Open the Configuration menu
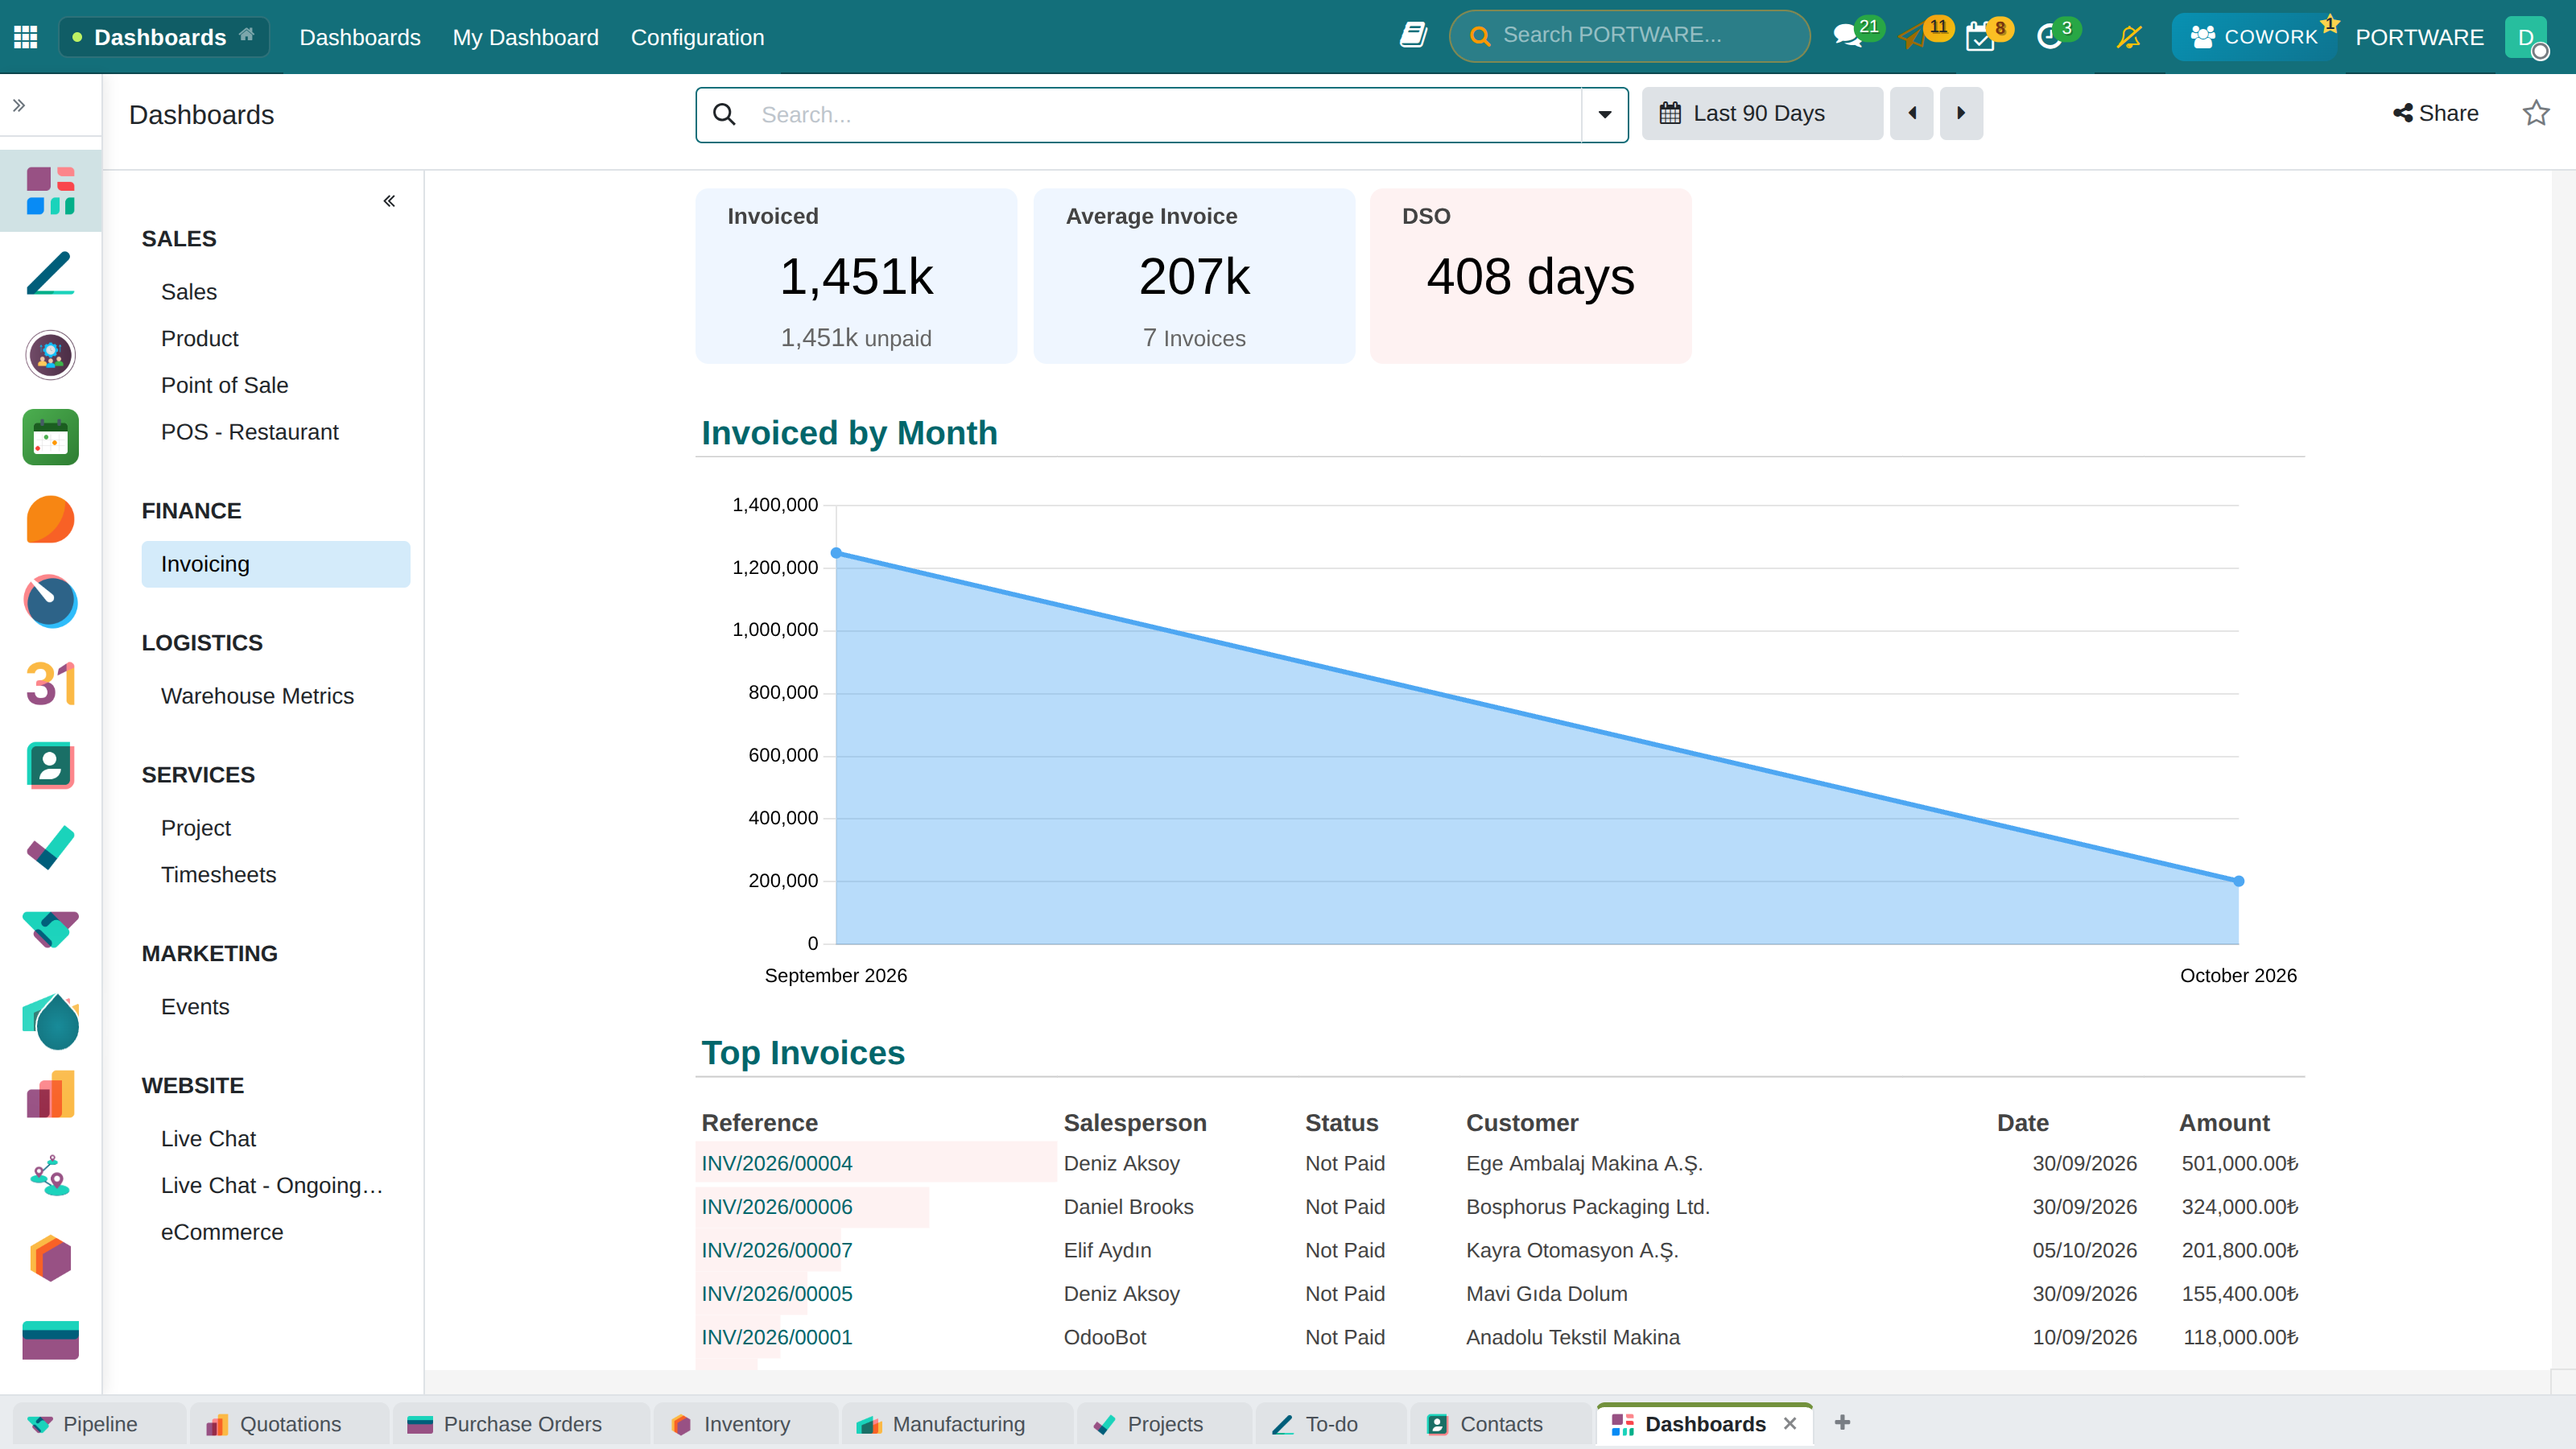Viewport: 2576px width, 1449px height. coord(697,37)
